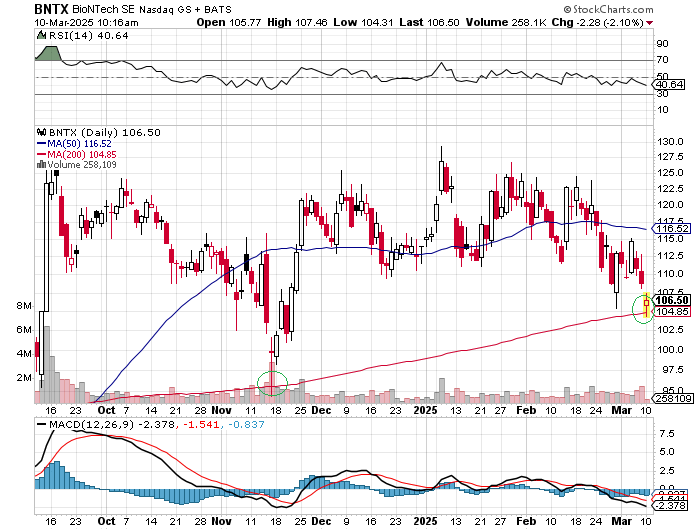Click the MA(50) 116.52 legend entry
Screen dimensions: 700x530
coord(79,143)
